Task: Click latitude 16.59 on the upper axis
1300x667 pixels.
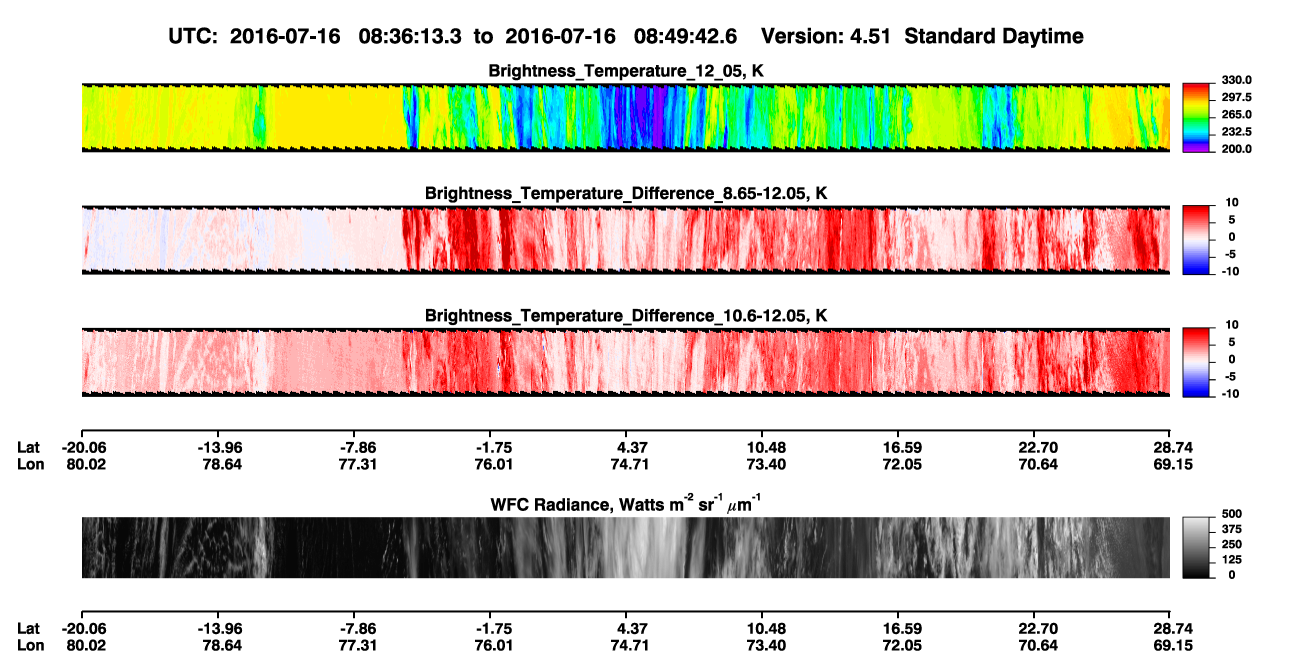Action: [x=897, y=447]
